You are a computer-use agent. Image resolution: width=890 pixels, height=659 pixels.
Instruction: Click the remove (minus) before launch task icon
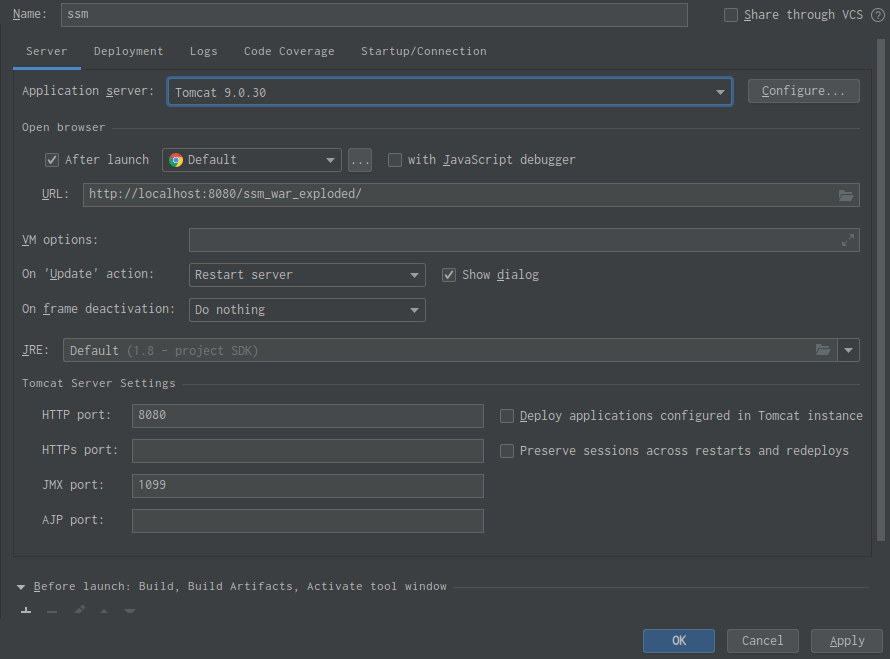[x=52, y=611]
